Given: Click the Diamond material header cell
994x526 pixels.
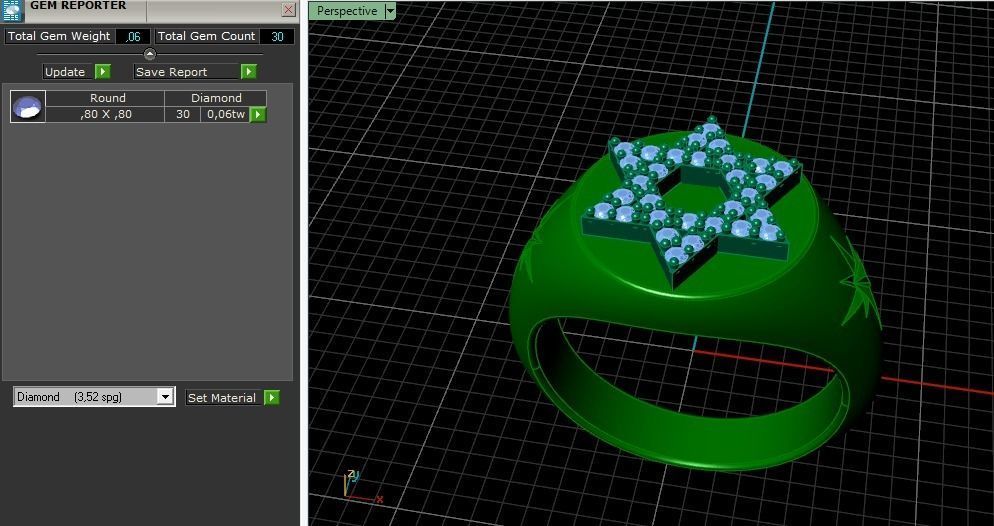Looking at the screenshot, I should [x=216, y=98].
